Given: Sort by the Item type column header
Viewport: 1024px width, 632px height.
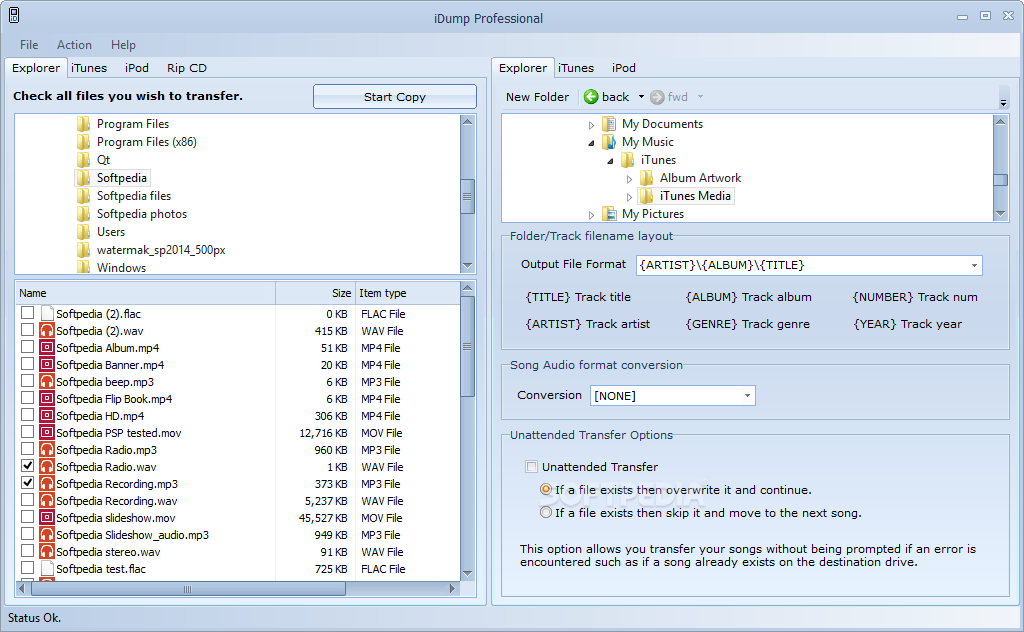Looking at the screenshot, I should pyautogui.click(x=408, y=293).
